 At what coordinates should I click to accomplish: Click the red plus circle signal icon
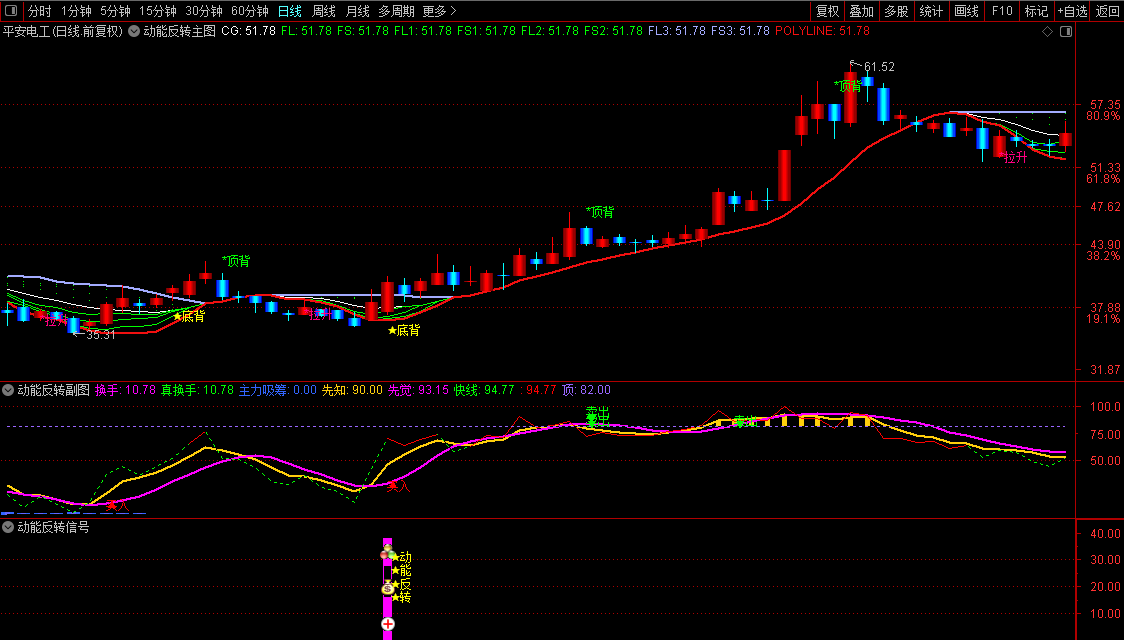pos(388,624)
